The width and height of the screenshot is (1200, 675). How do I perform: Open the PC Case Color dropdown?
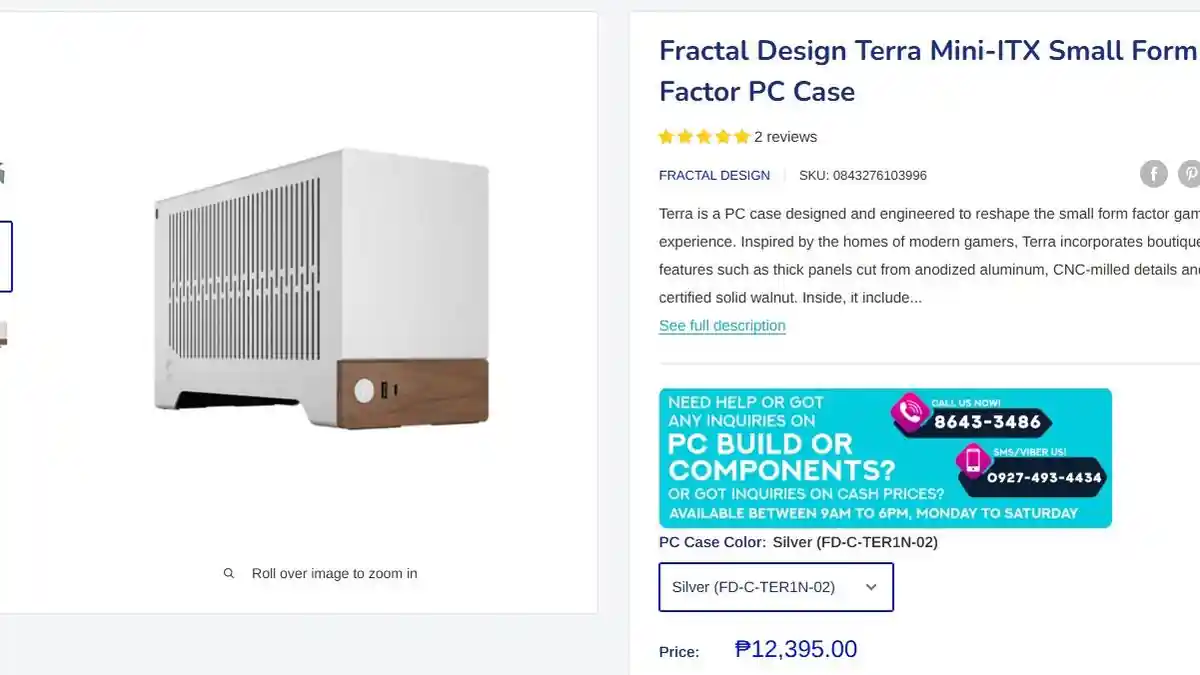776,587
